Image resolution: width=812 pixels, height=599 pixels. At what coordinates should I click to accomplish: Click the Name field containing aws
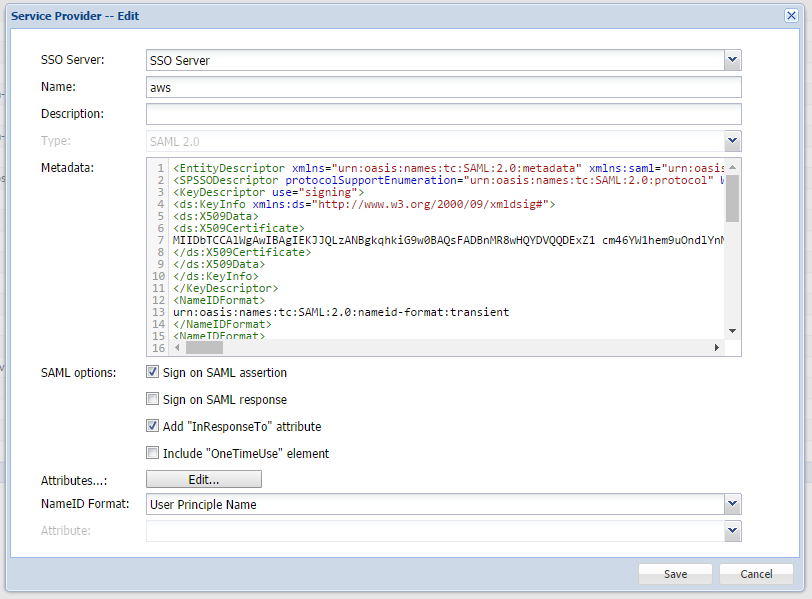[x=443, y=88]
